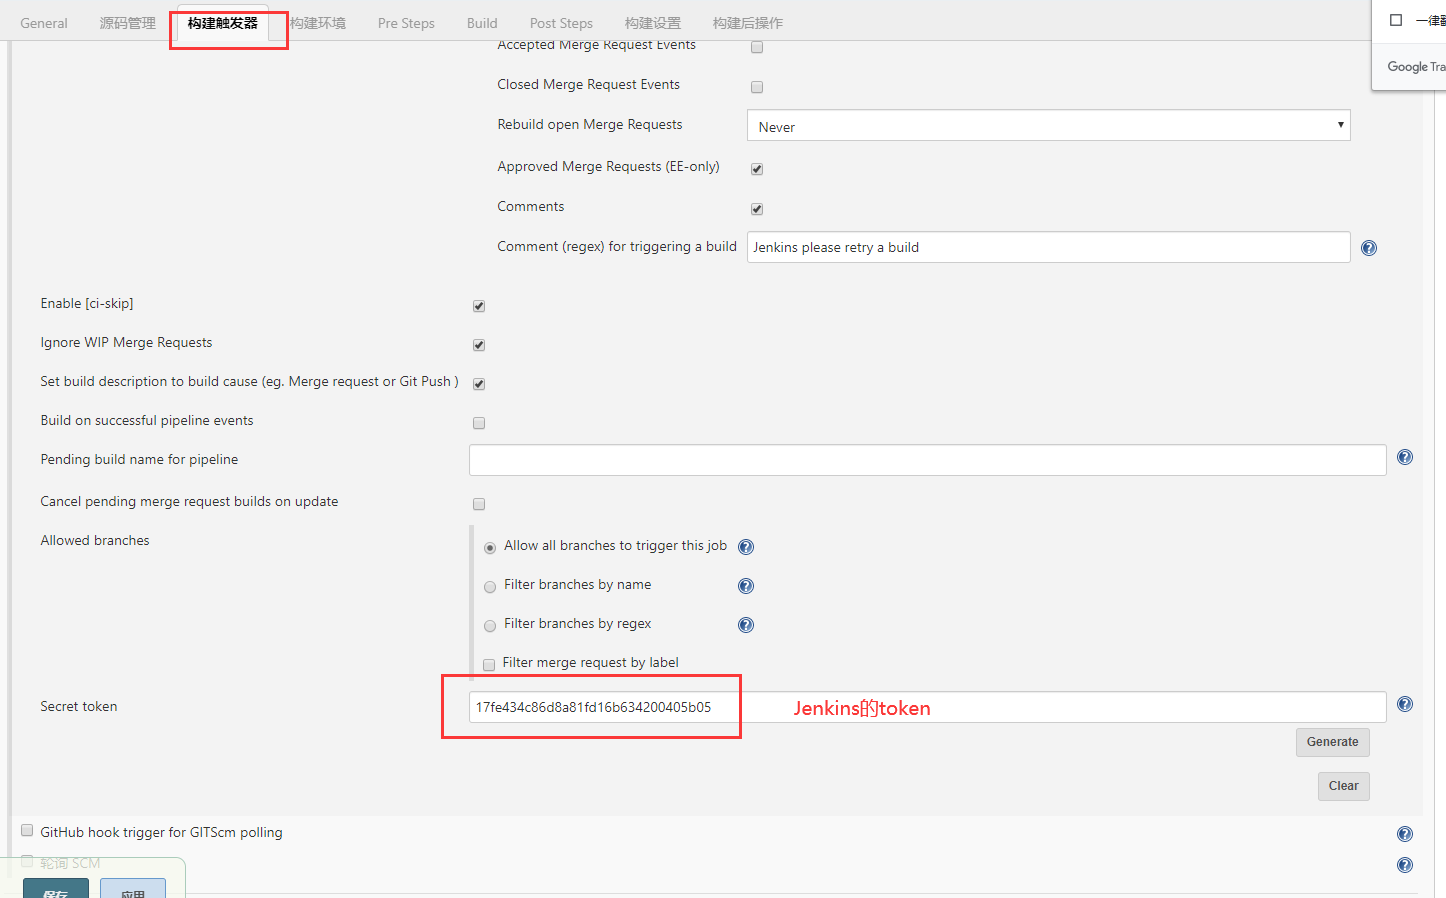Screen dimensions: 1446x898
Task: Click Generate button for secret token
Action: 1332,742
